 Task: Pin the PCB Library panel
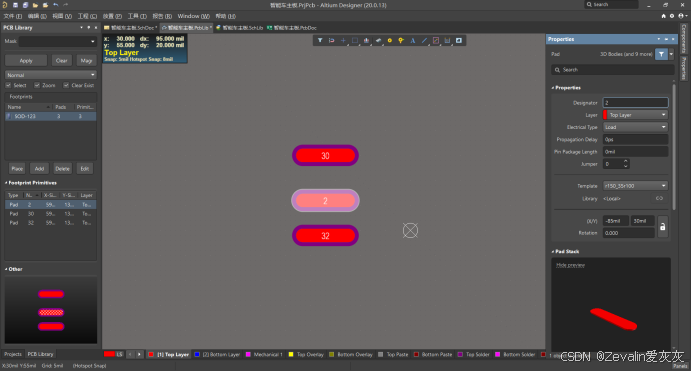tap(88, 27)
